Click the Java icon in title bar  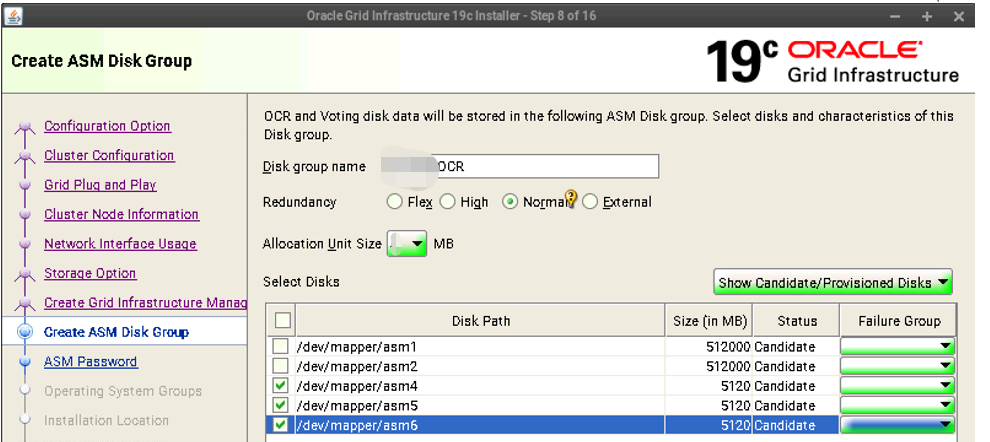[14, 16]
